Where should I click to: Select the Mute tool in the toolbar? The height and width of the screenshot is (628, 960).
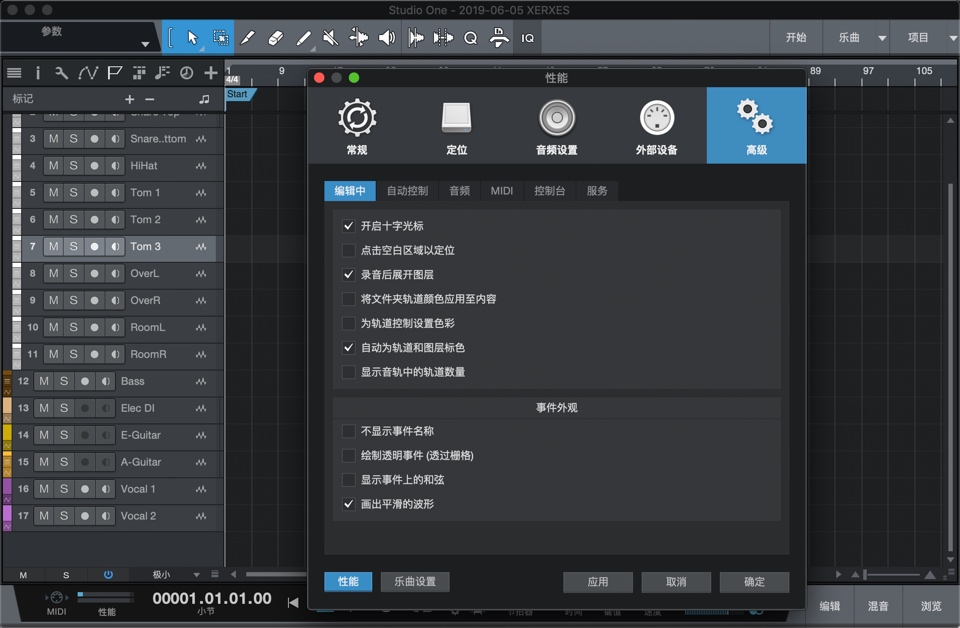pos(329,37)
